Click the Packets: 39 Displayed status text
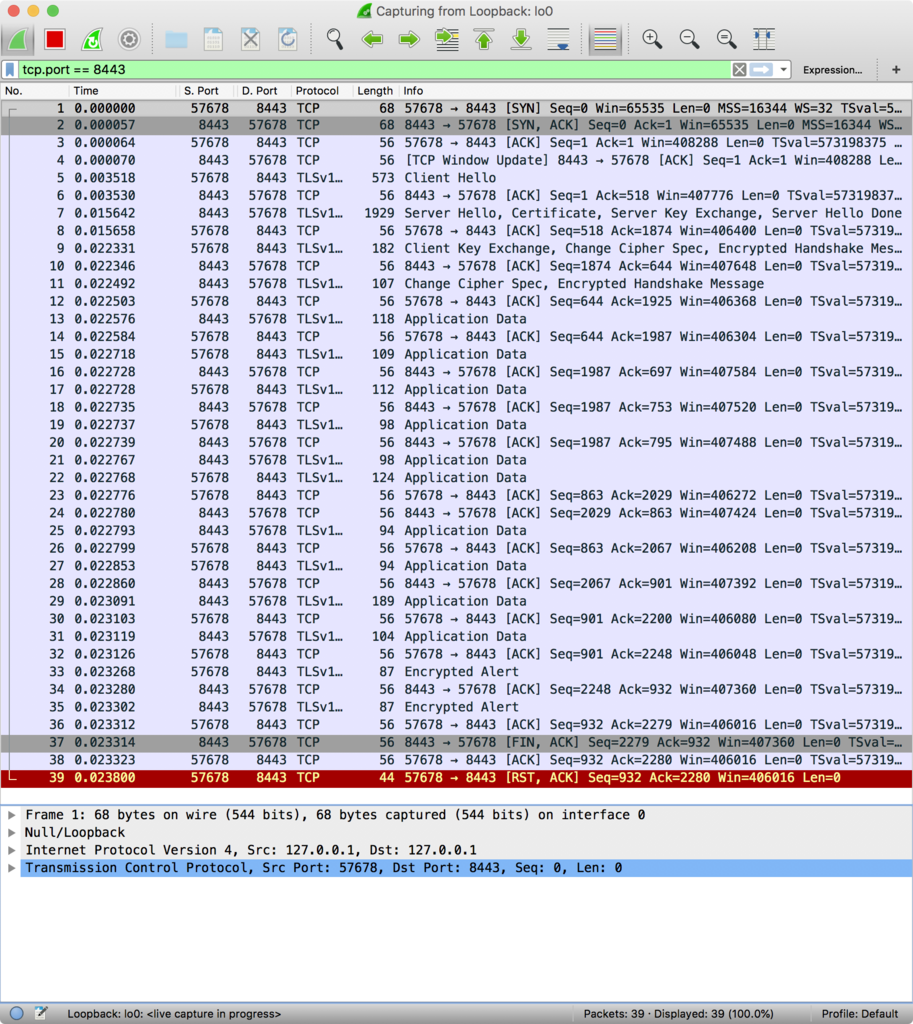Viewport: 913px width, 1024px height. pos(678,1014)
